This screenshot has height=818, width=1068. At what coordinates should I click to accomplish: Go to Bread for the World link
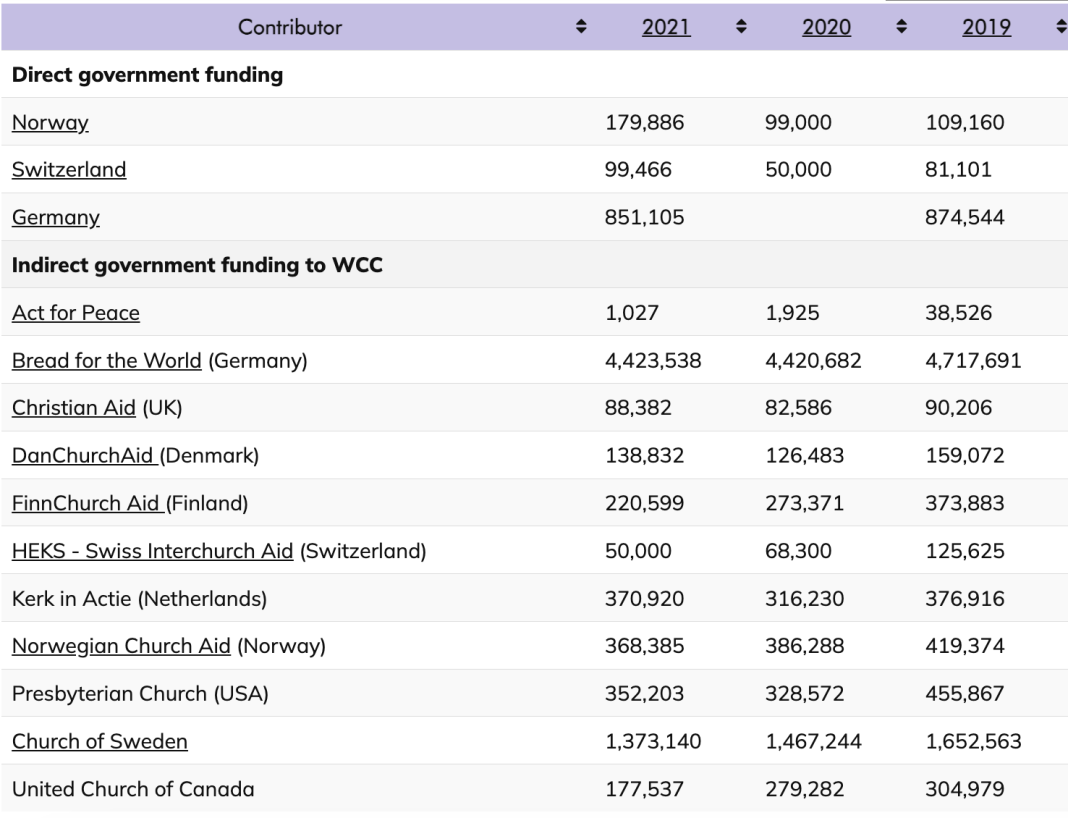pos(107,361)
